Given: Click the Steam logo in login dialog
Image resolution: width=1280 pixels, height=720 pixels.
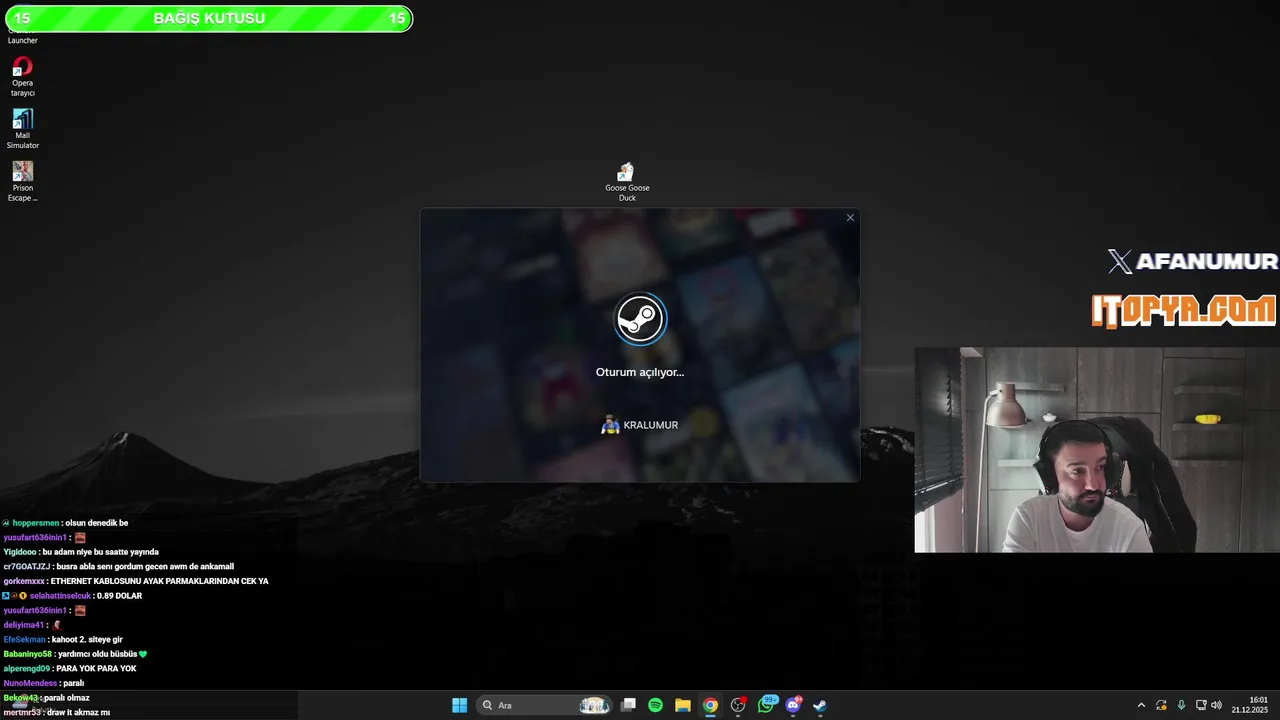Looking at the screenshot, I should click(640, 319).
